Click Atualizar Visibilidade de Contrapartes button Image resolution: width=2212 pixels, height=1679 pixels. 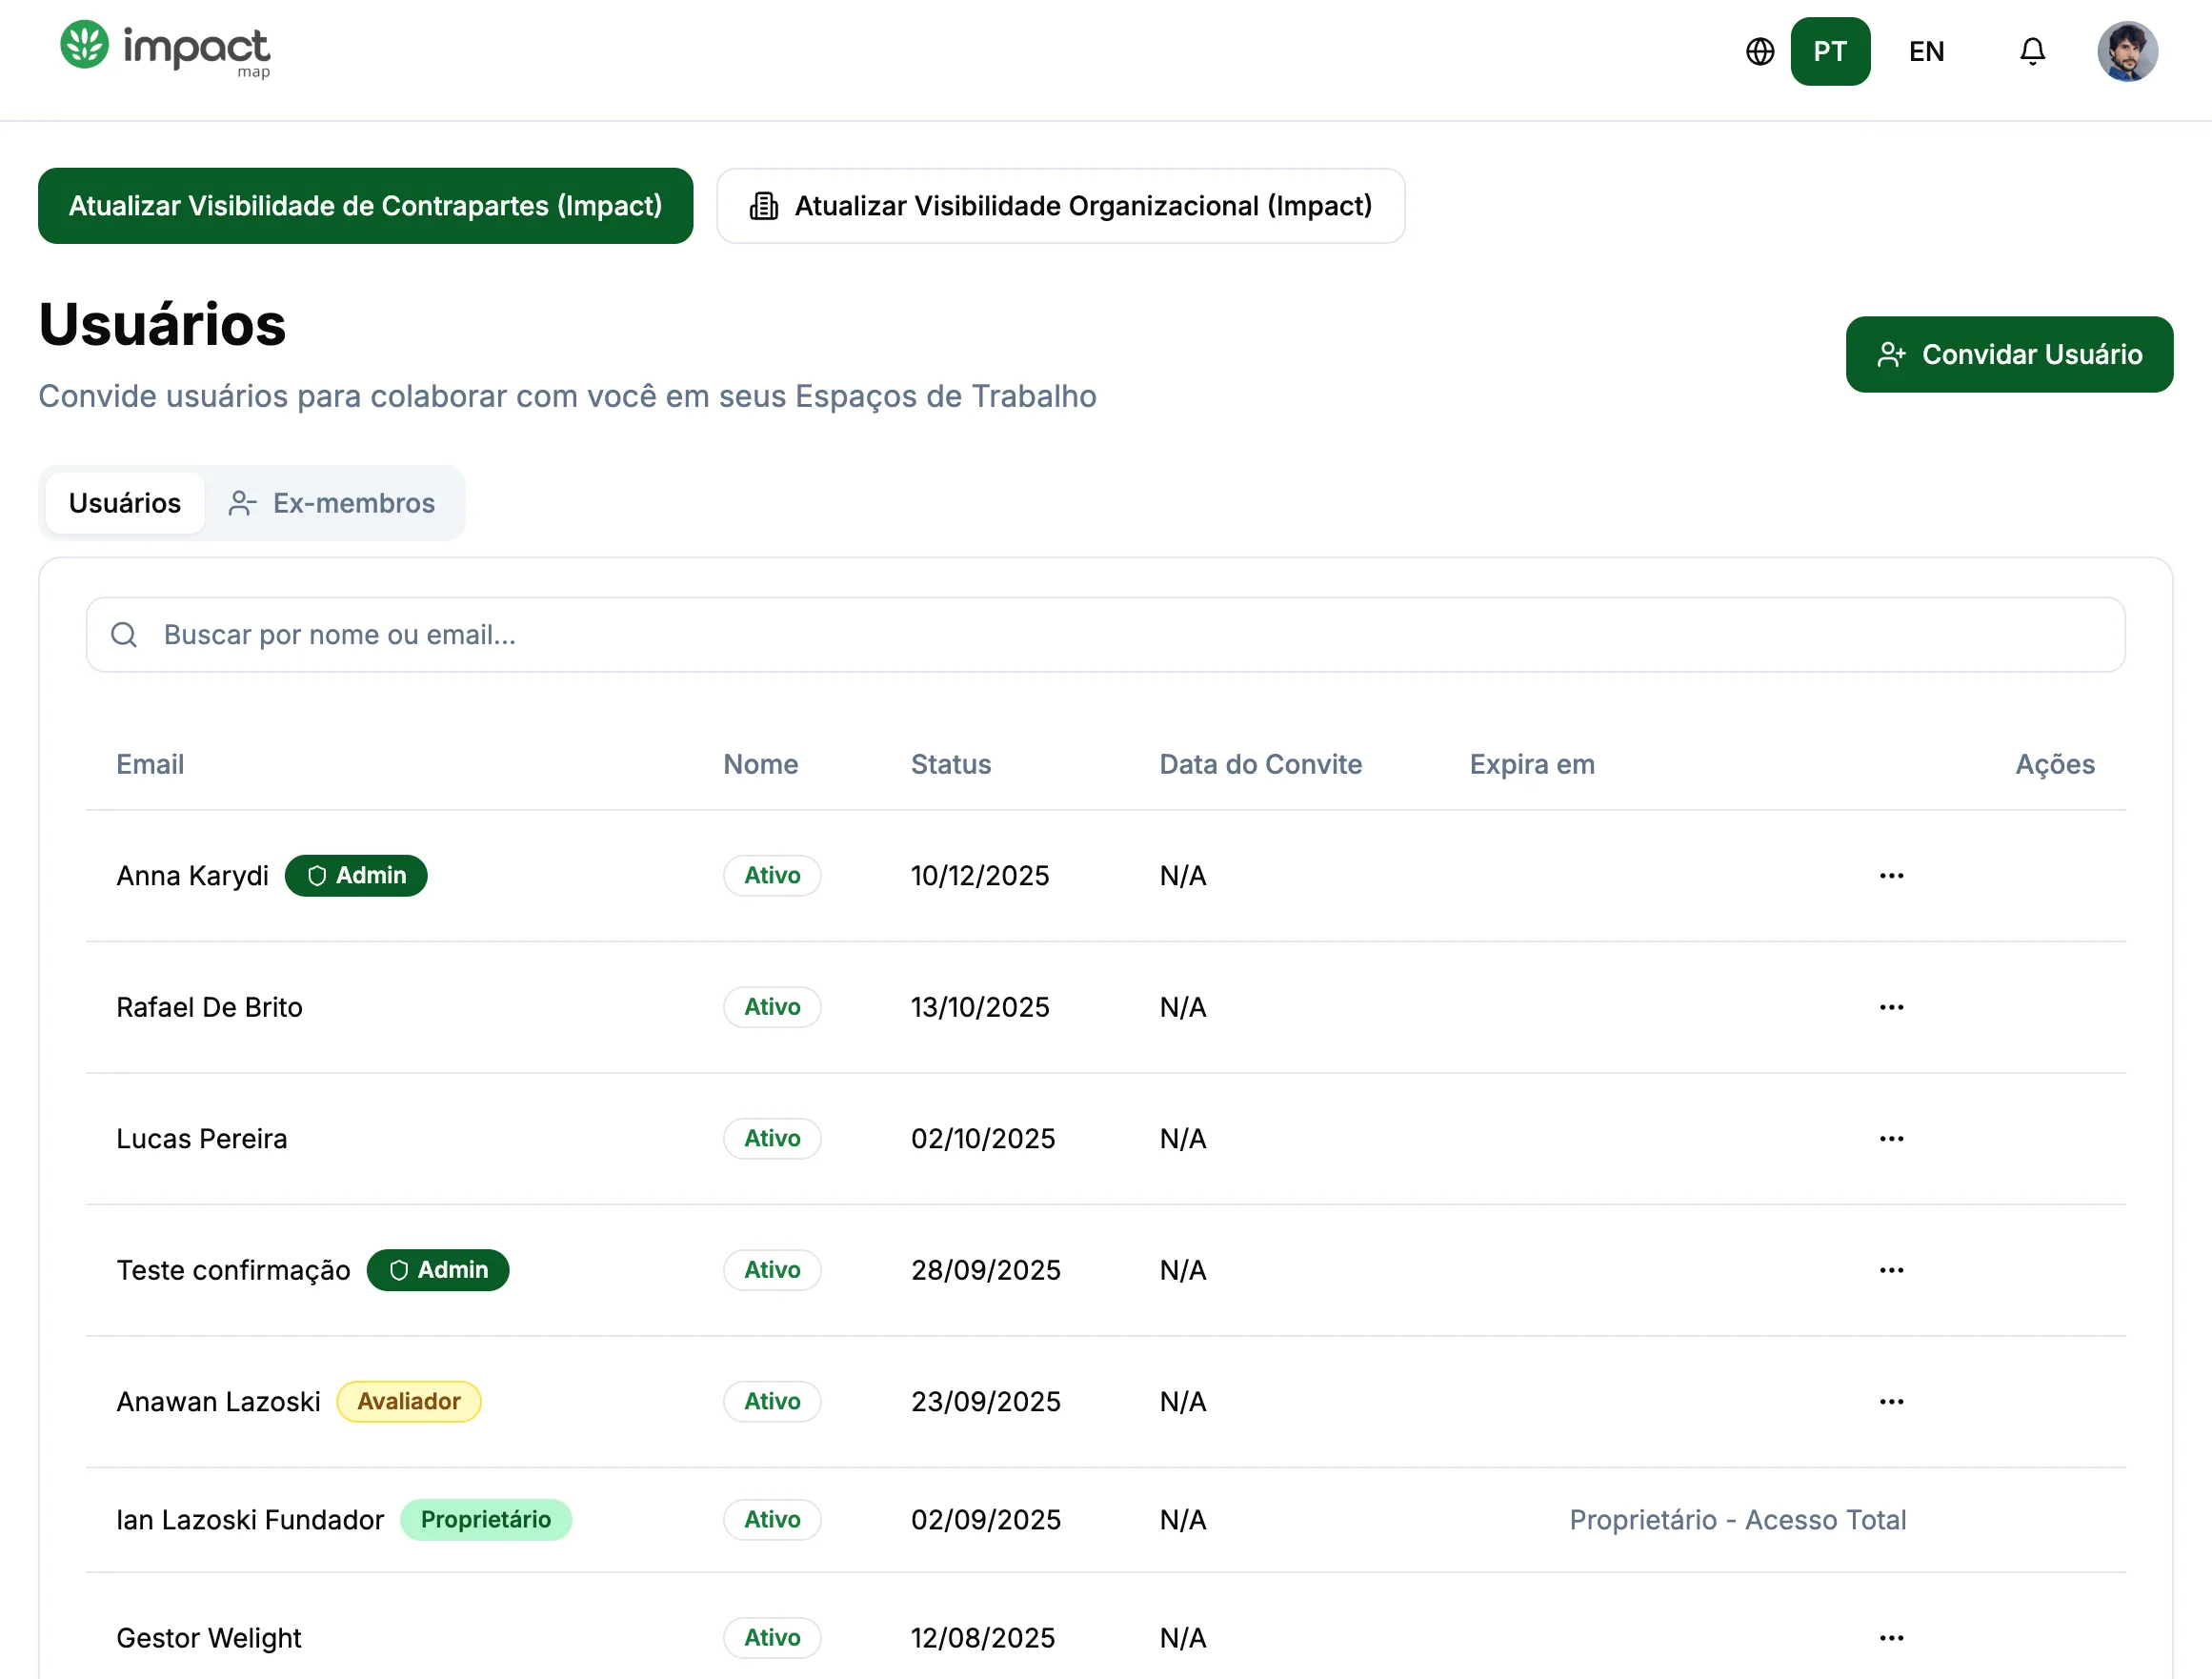point(365,205)
